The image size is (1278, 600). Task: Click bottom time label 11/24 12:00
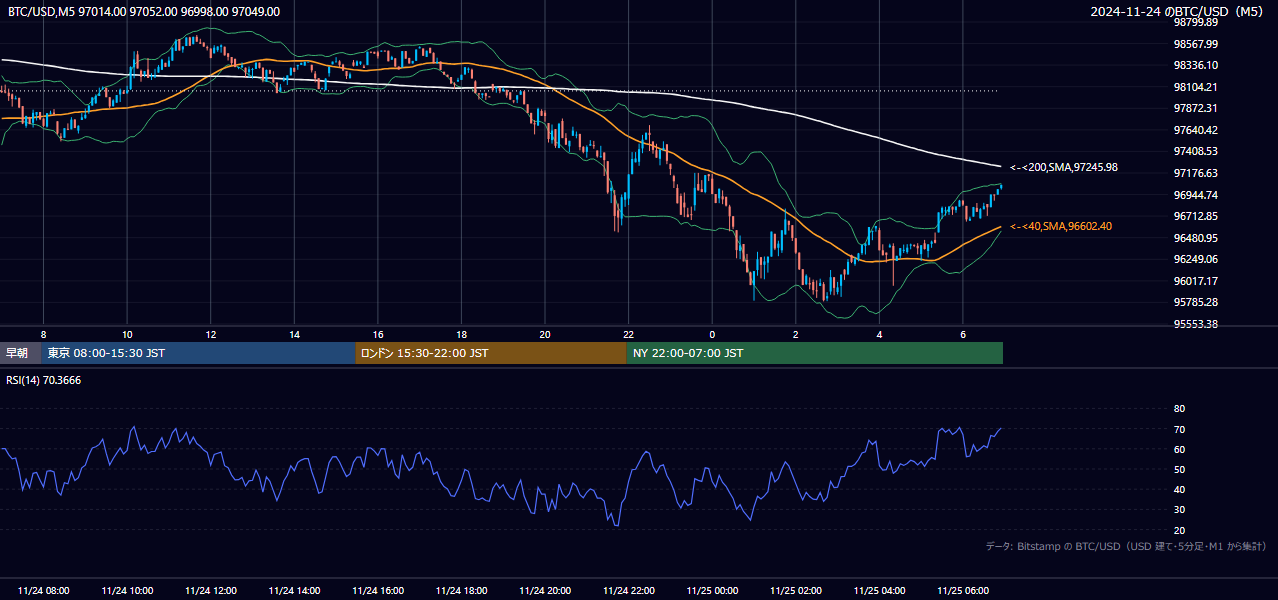211,591
